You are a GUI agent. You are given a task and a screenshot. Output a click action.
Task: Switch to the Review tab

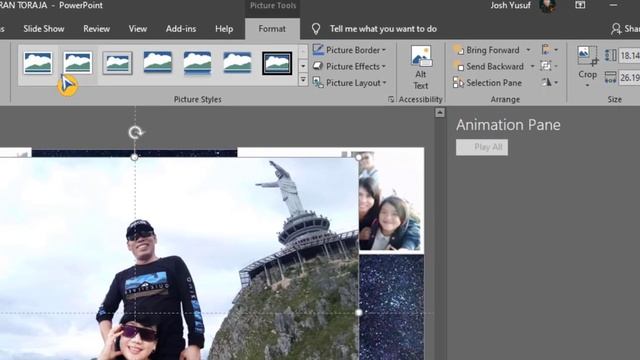(x=96, y=29)
